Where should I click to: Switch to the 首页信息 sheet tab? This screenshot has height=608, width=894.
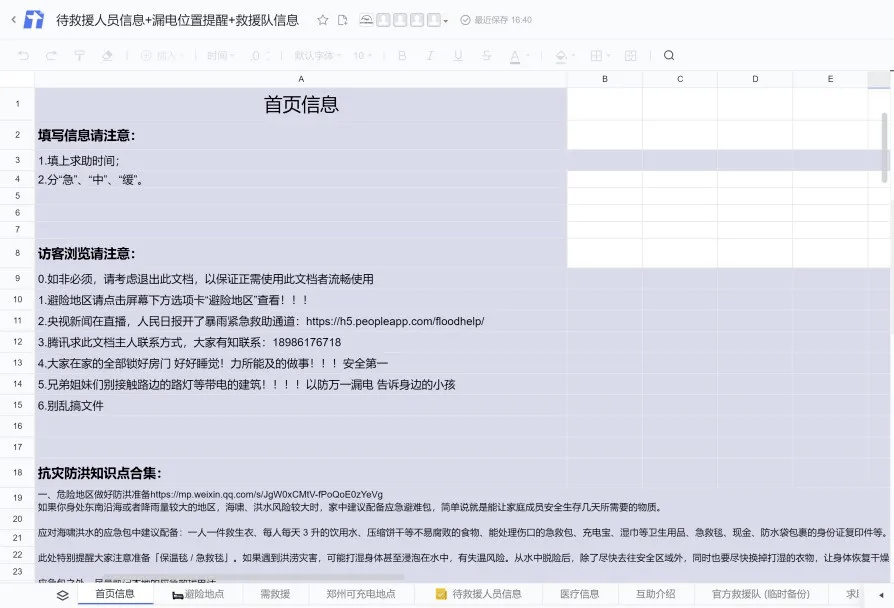[x=115, y=594]
